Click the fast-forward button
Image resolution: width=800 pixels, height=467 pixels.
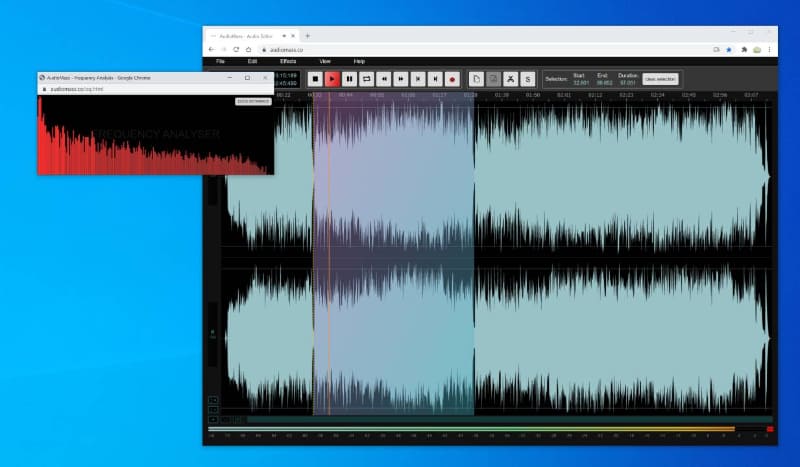(401, 79)
